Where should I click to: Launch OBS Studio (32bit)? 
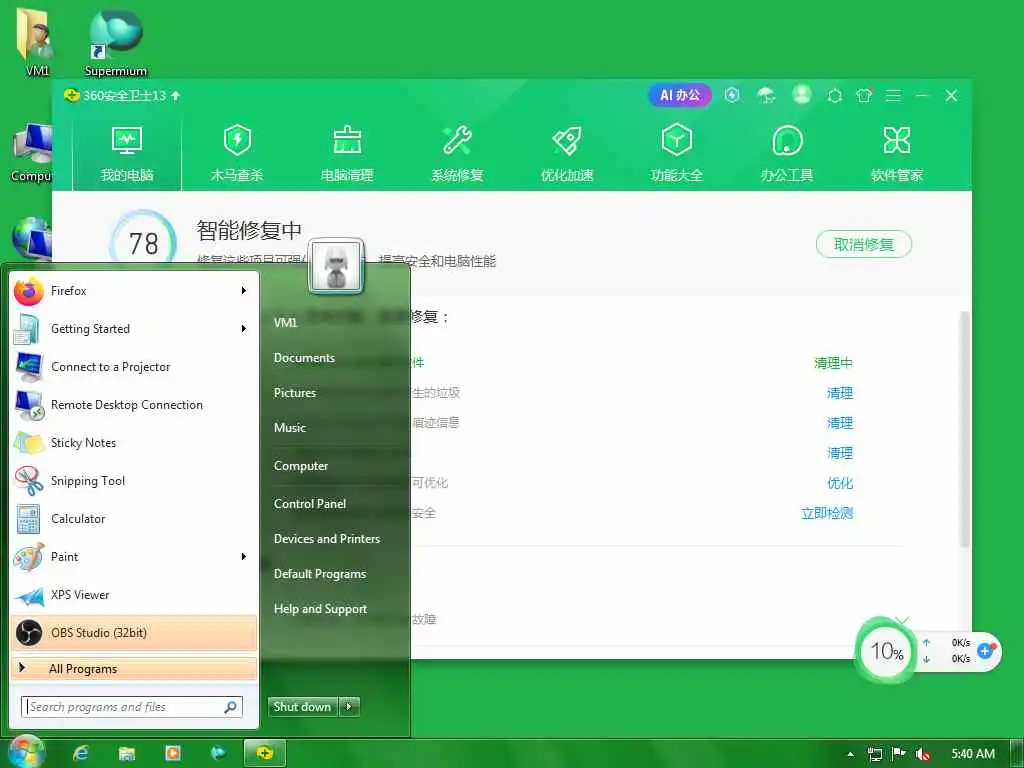(134, 633)
